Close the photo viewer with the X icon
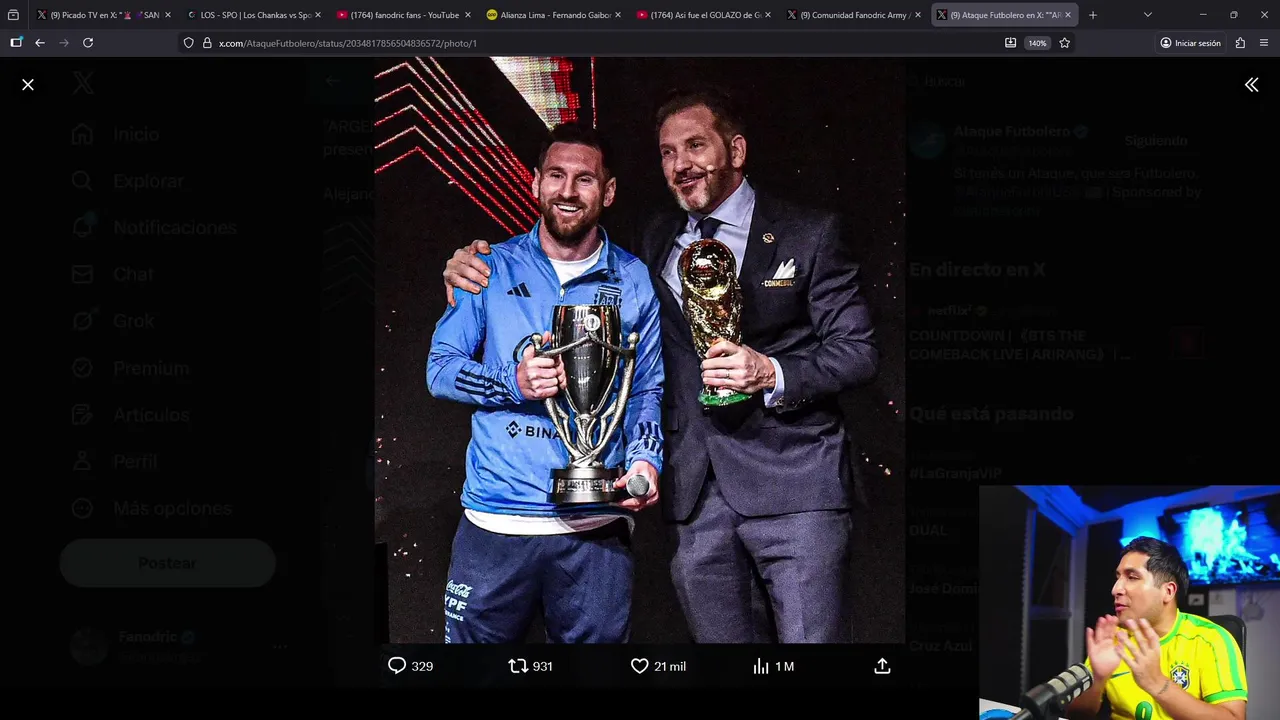1280x720 pixels. click(28, 85)
